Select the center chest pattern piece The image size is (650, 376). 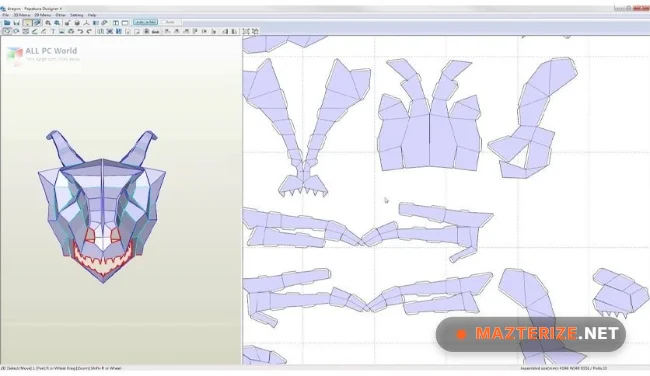point(429,116)
